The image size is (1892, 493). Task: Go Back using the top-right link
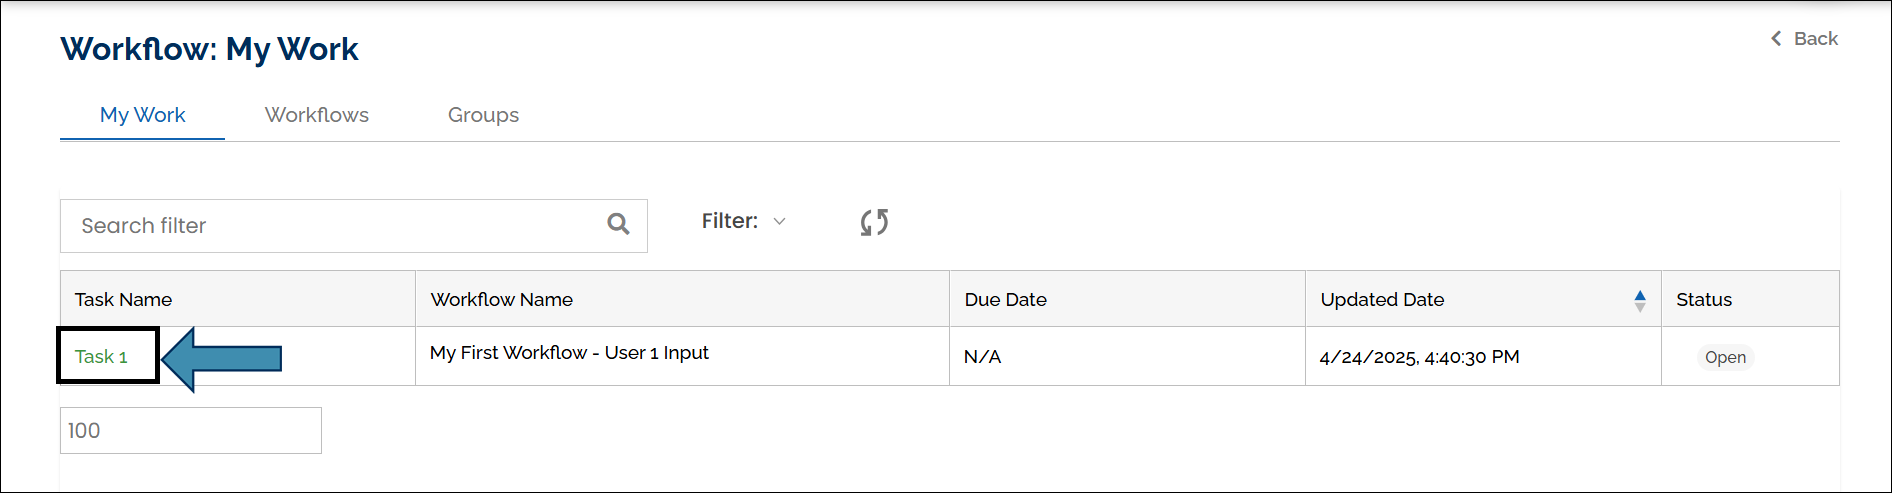click(x=1804, y=39)
